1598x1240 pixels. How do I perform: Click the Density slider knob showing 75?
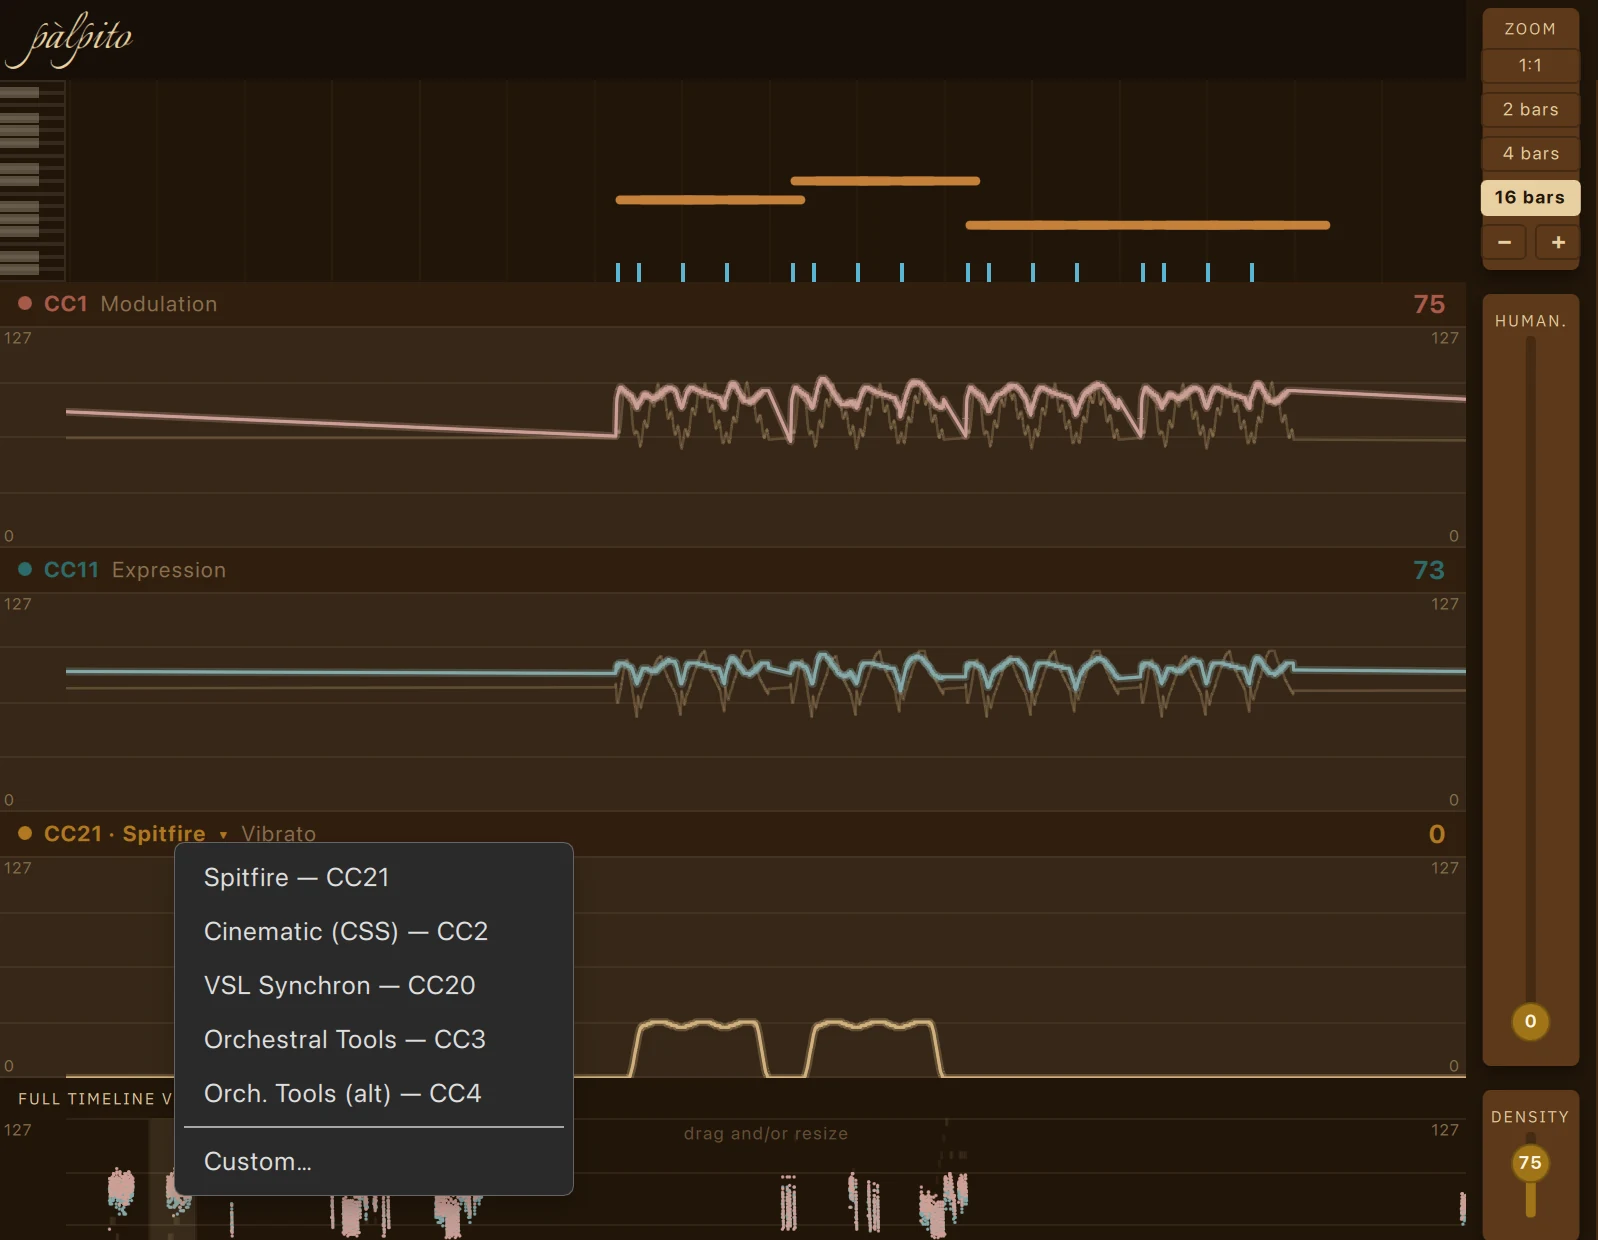click(x=1530, y=1162)
